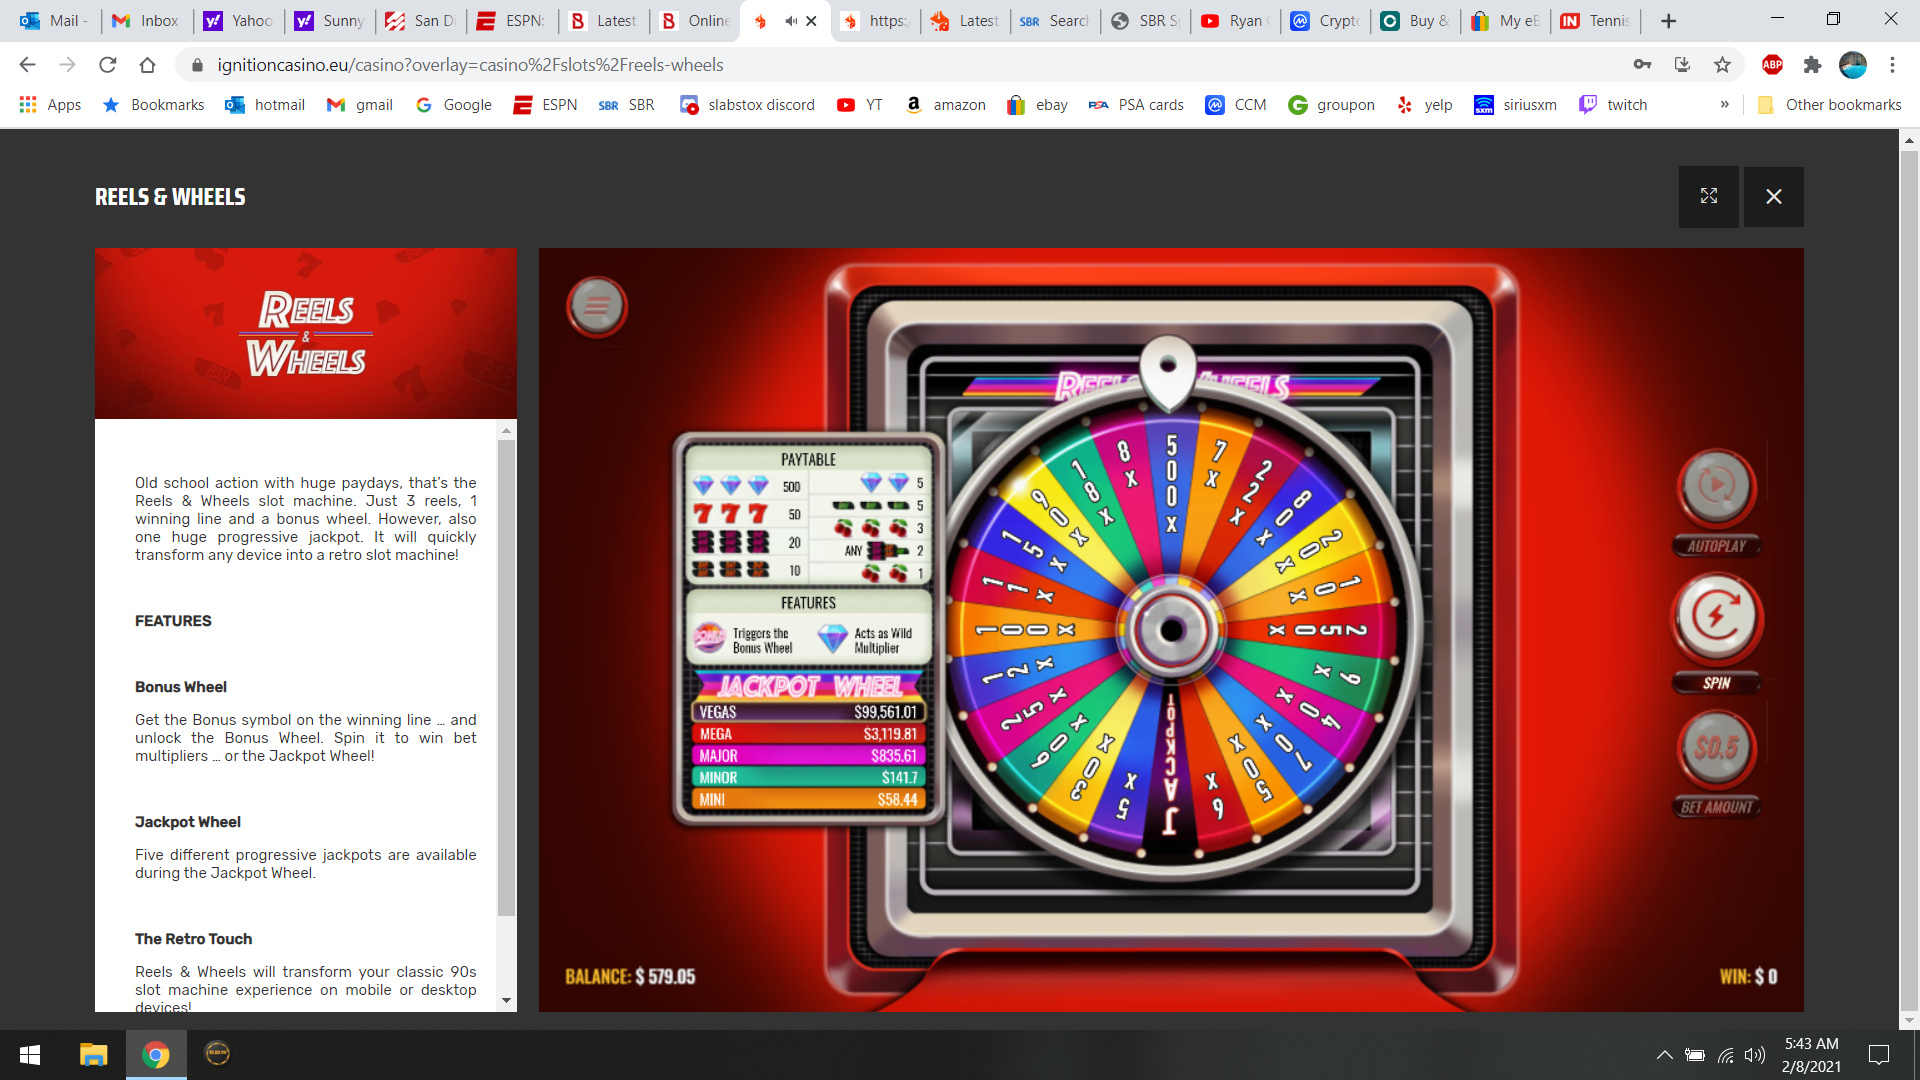This screenshot has width=1920, height=1080.
Task: Bookmark this page with the star icon
Action: tap(1722, 65)
